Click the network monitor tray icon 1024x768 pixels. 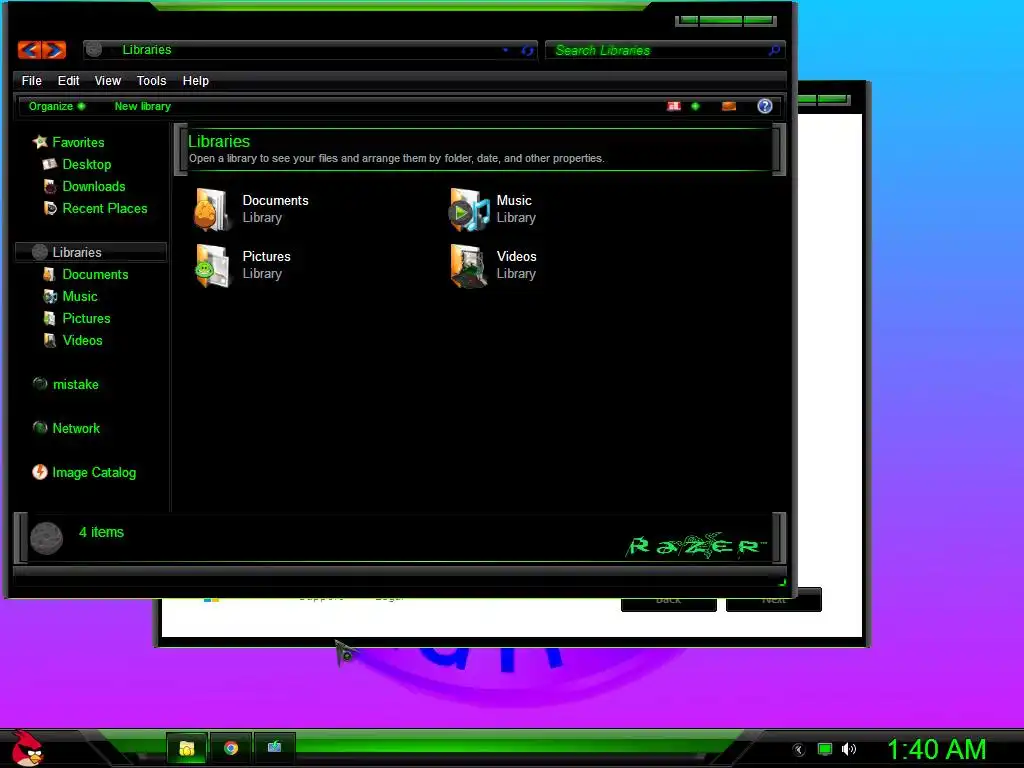[x=825, y=750]
